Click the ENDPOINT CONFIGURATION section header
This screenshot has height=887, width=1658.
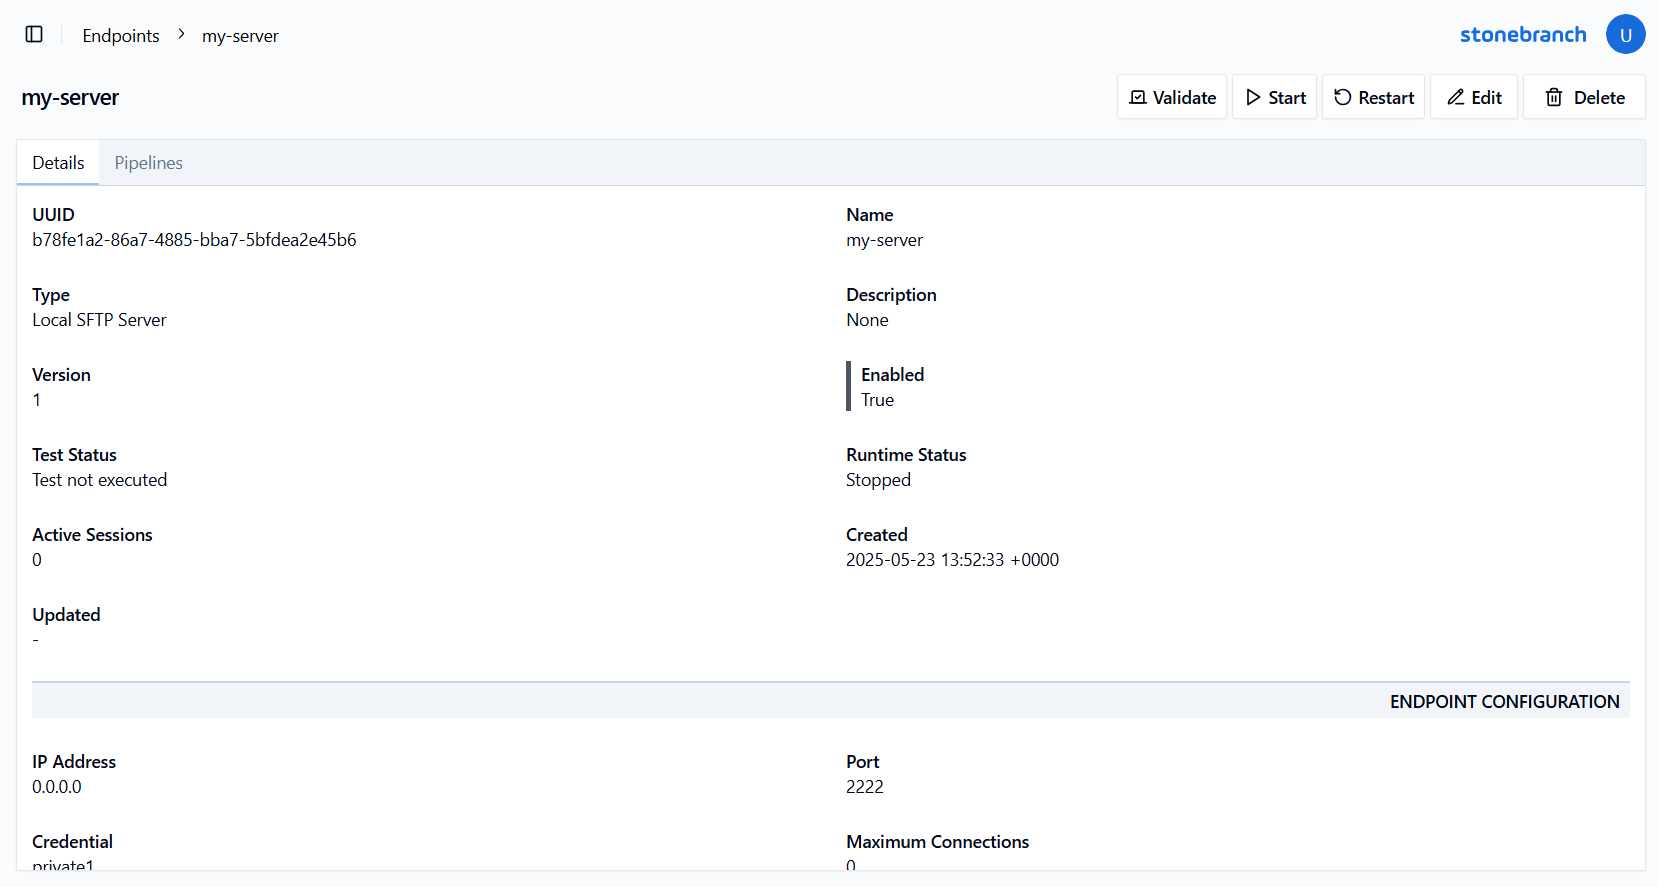[1504, 702]
